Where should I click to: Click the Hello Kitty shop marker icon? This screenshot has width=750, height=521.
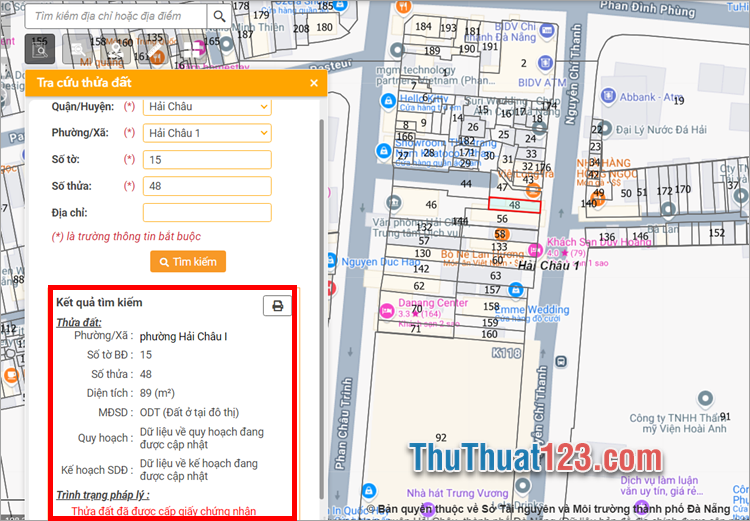point(388,100)
